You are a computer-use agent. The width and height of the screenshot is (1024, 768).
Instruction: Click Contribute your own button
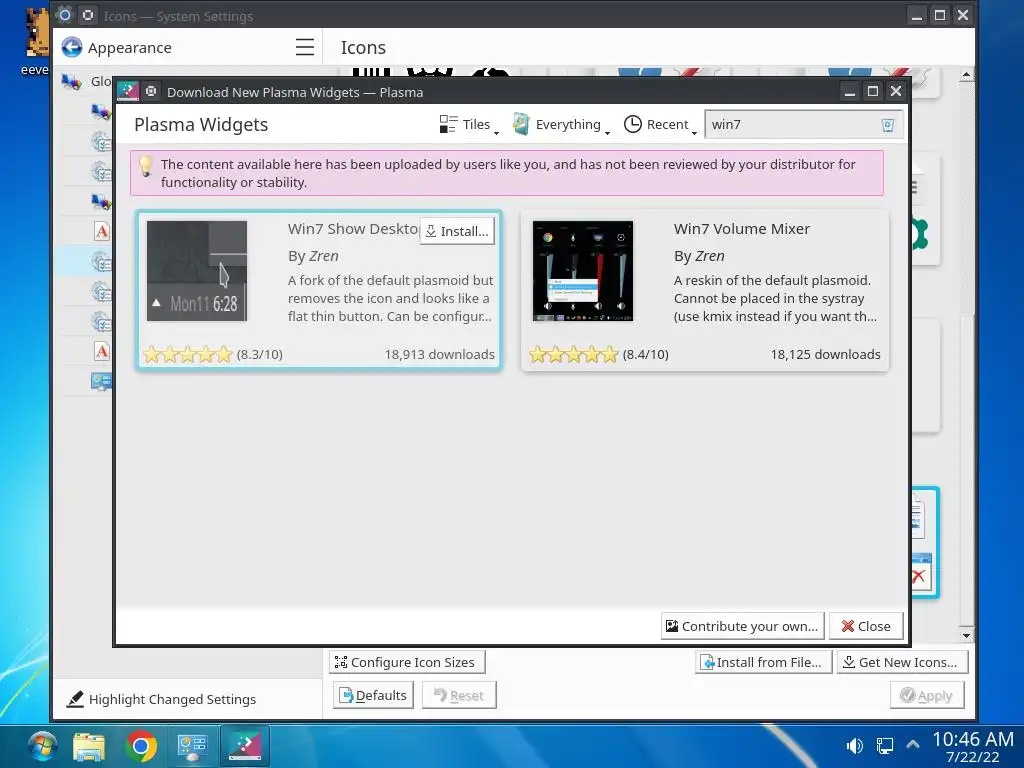click(743, 626)
